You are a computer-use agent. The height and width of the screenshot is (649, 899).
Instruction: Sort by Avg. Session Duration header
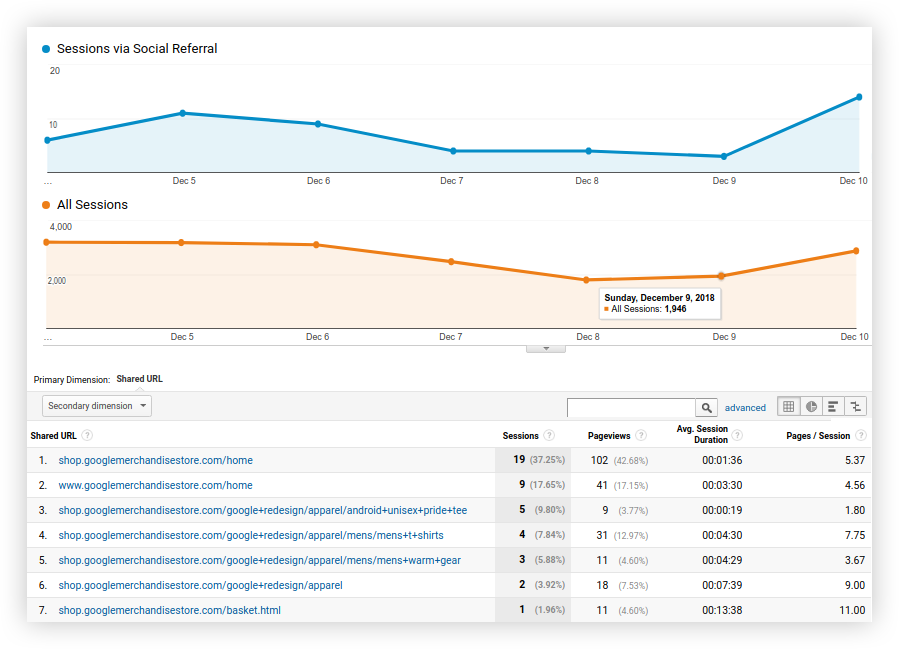tap(702, 434)
